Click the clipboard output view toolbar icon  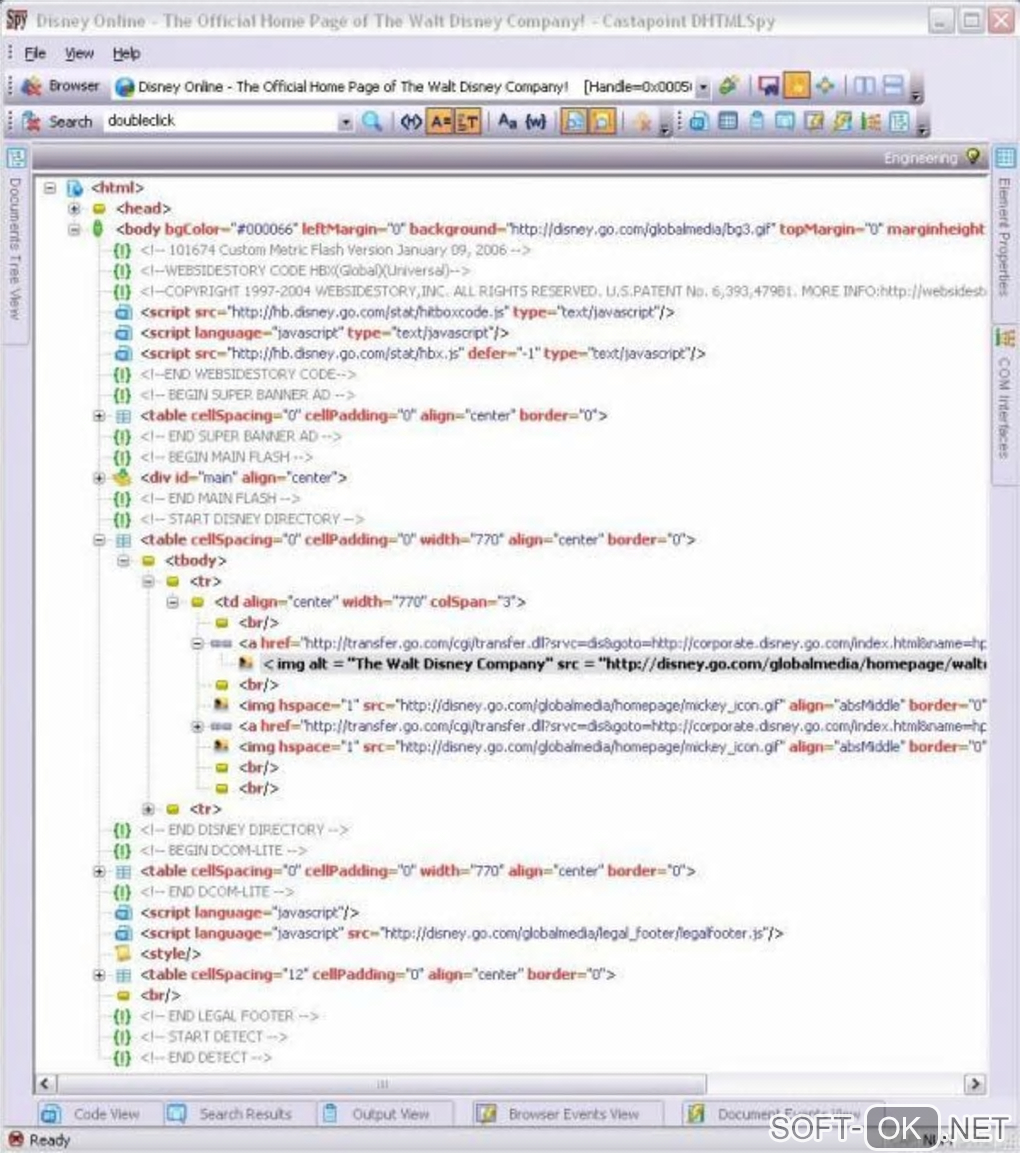[x=756, y=121]
